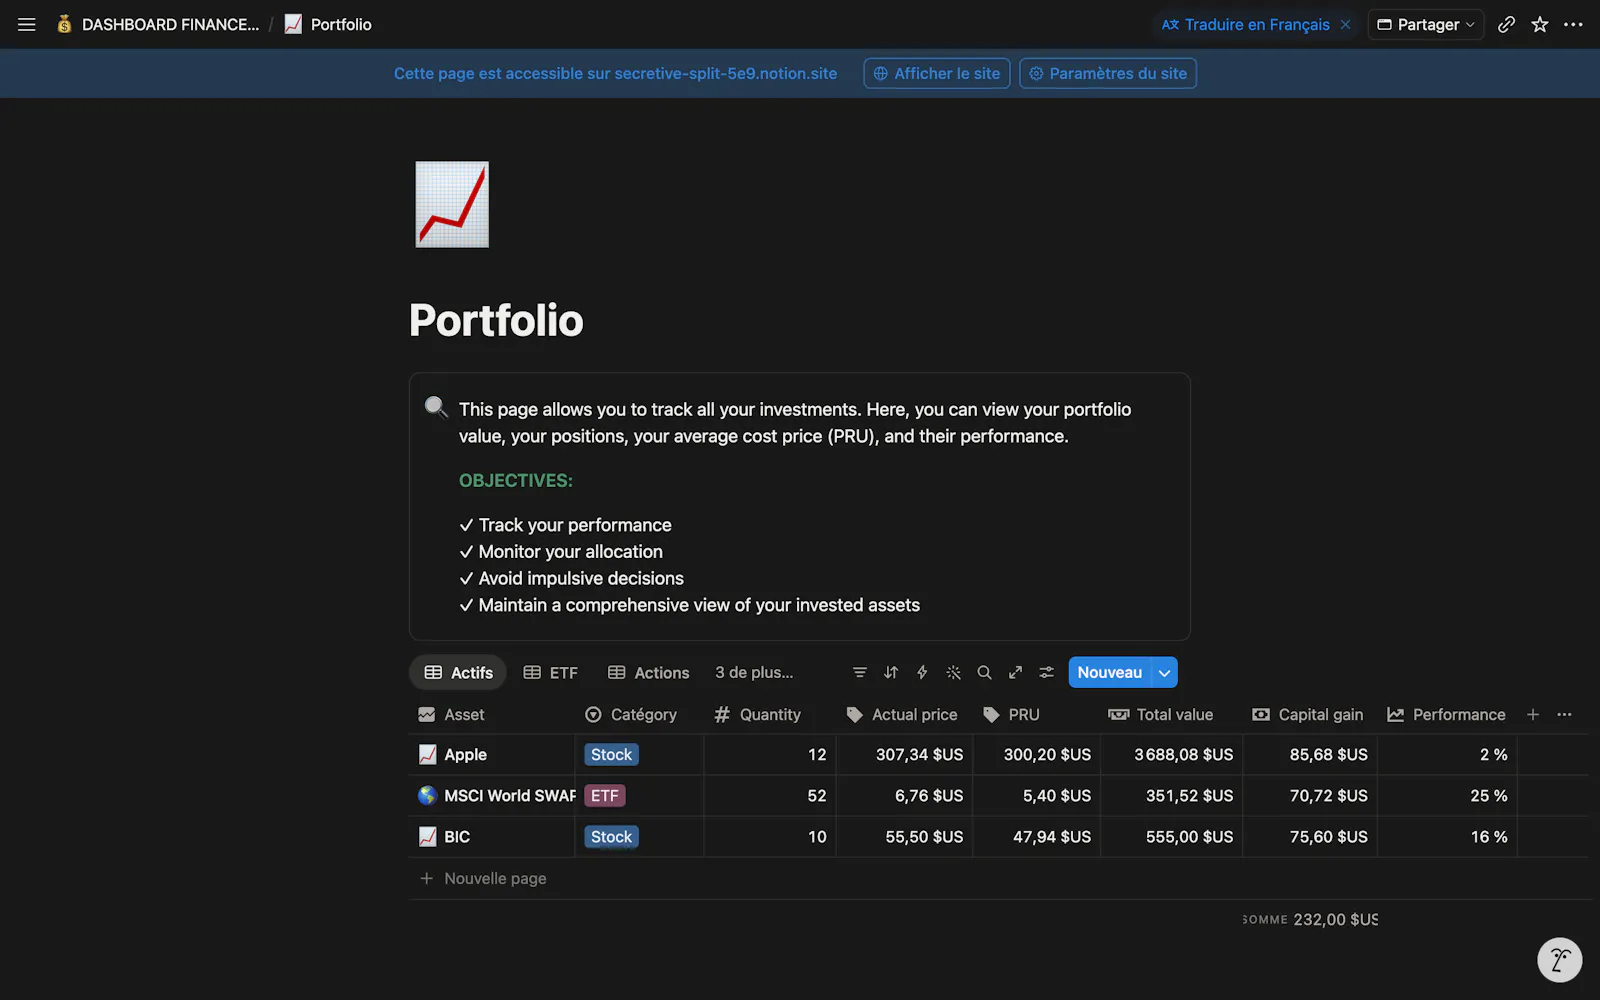Search the database with magnifier icon

[x=984, y=673]
